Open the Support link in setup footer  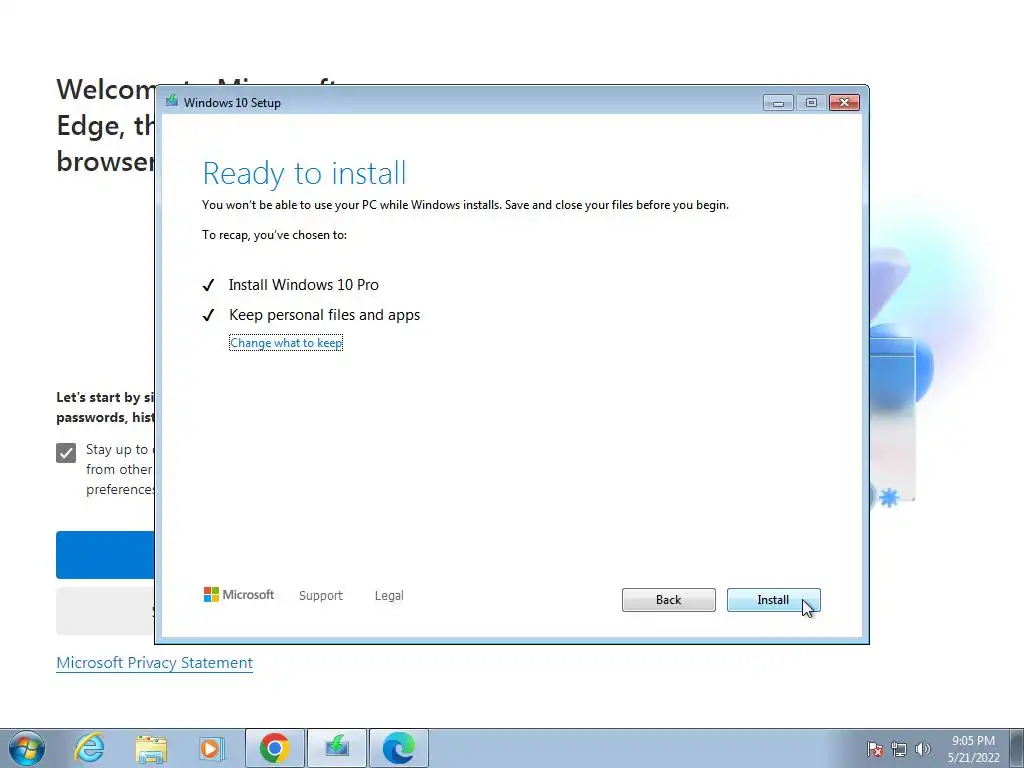[x=321, y=596]
